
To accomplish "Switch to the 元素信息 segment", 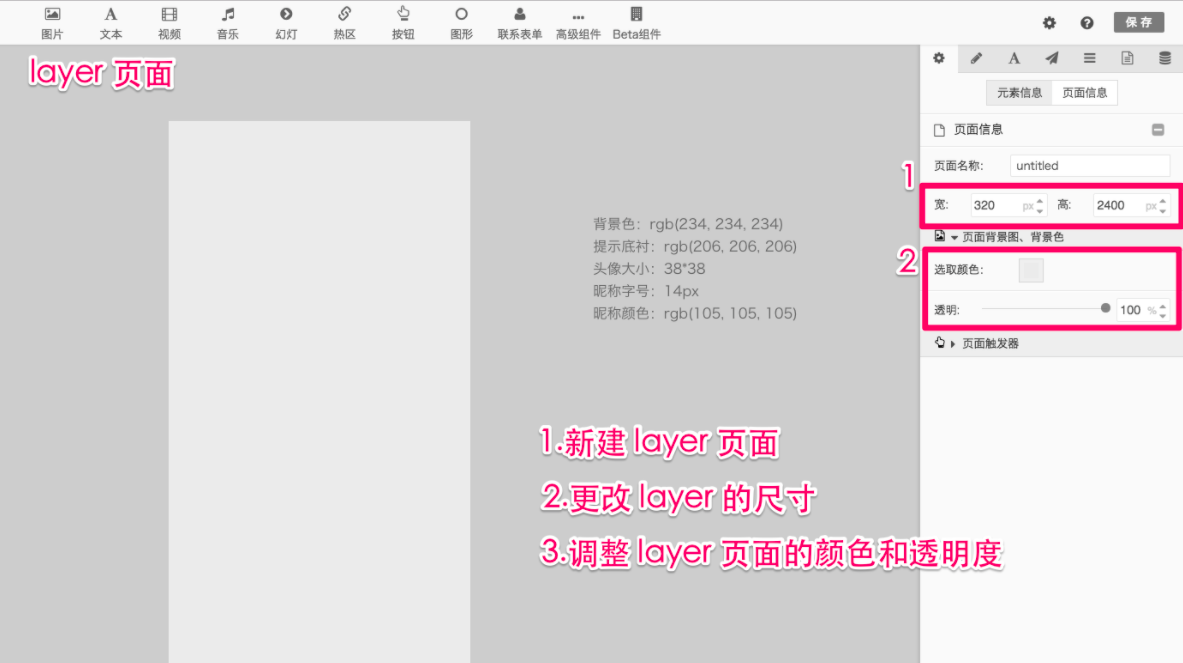I will (1019, 93).
